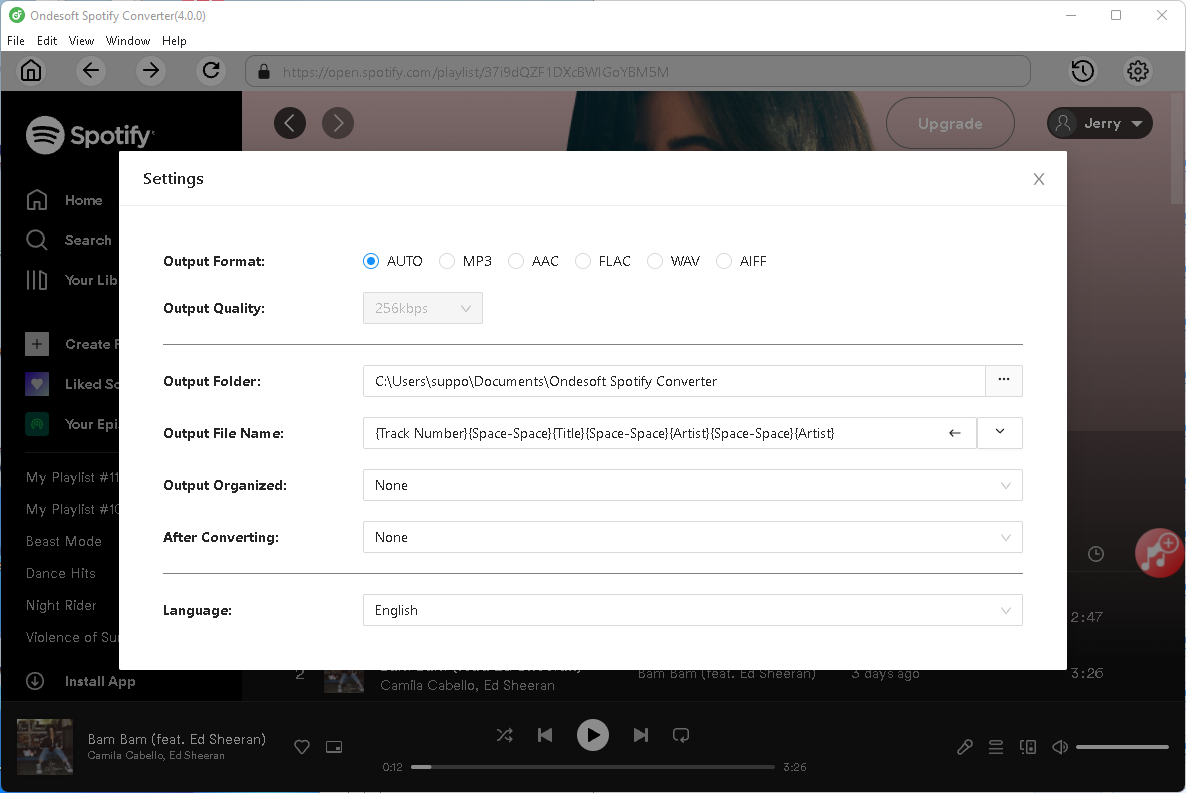This screenshot has height=793, width=1186.
Task: Select MP3 output format
Action: click(x=447, y=261)
